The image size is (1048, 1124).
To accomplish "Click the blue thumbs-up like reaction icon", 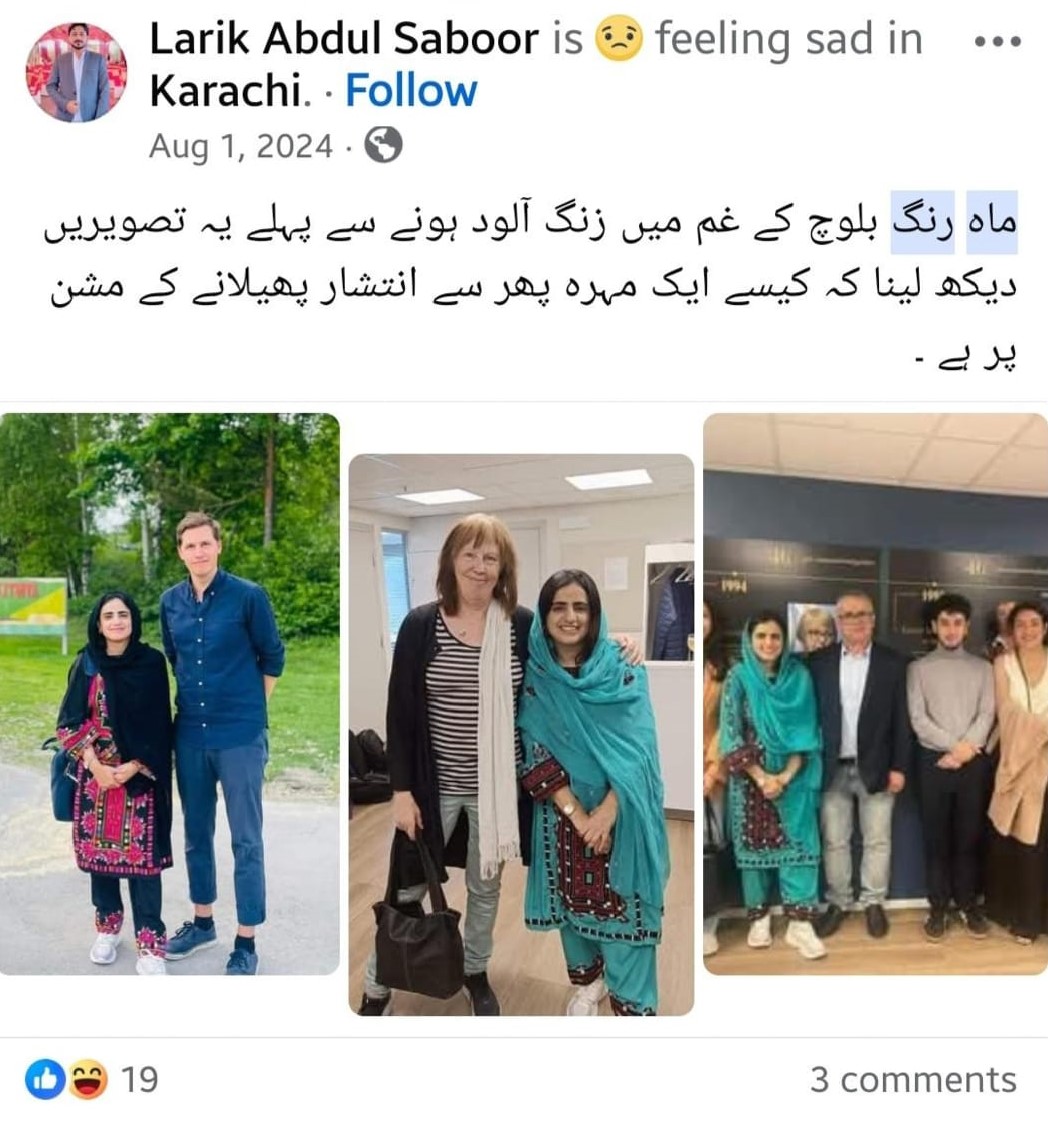I will [45, 1080].
